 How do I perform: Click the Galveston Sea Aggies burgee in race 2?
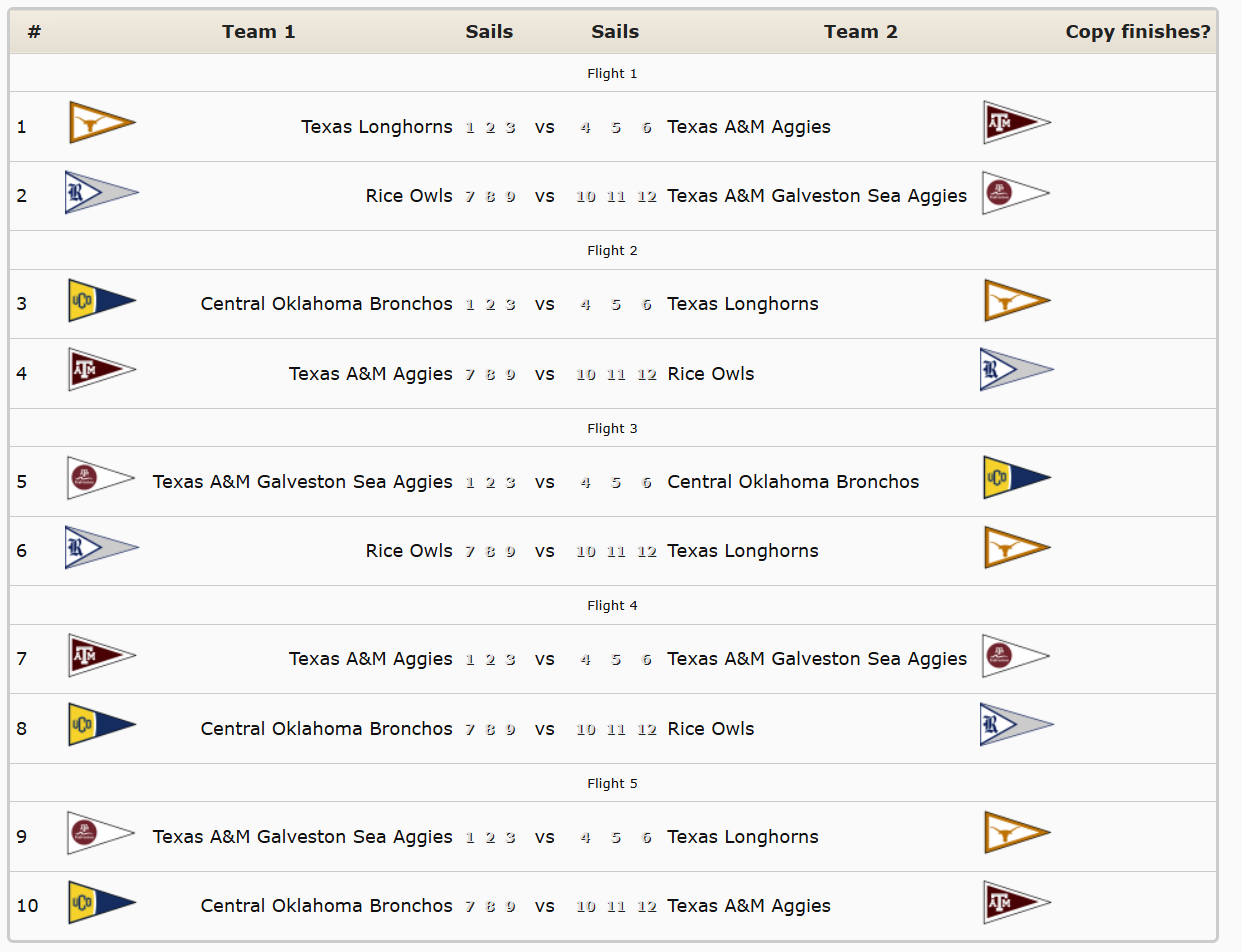tap(1015, 193)
